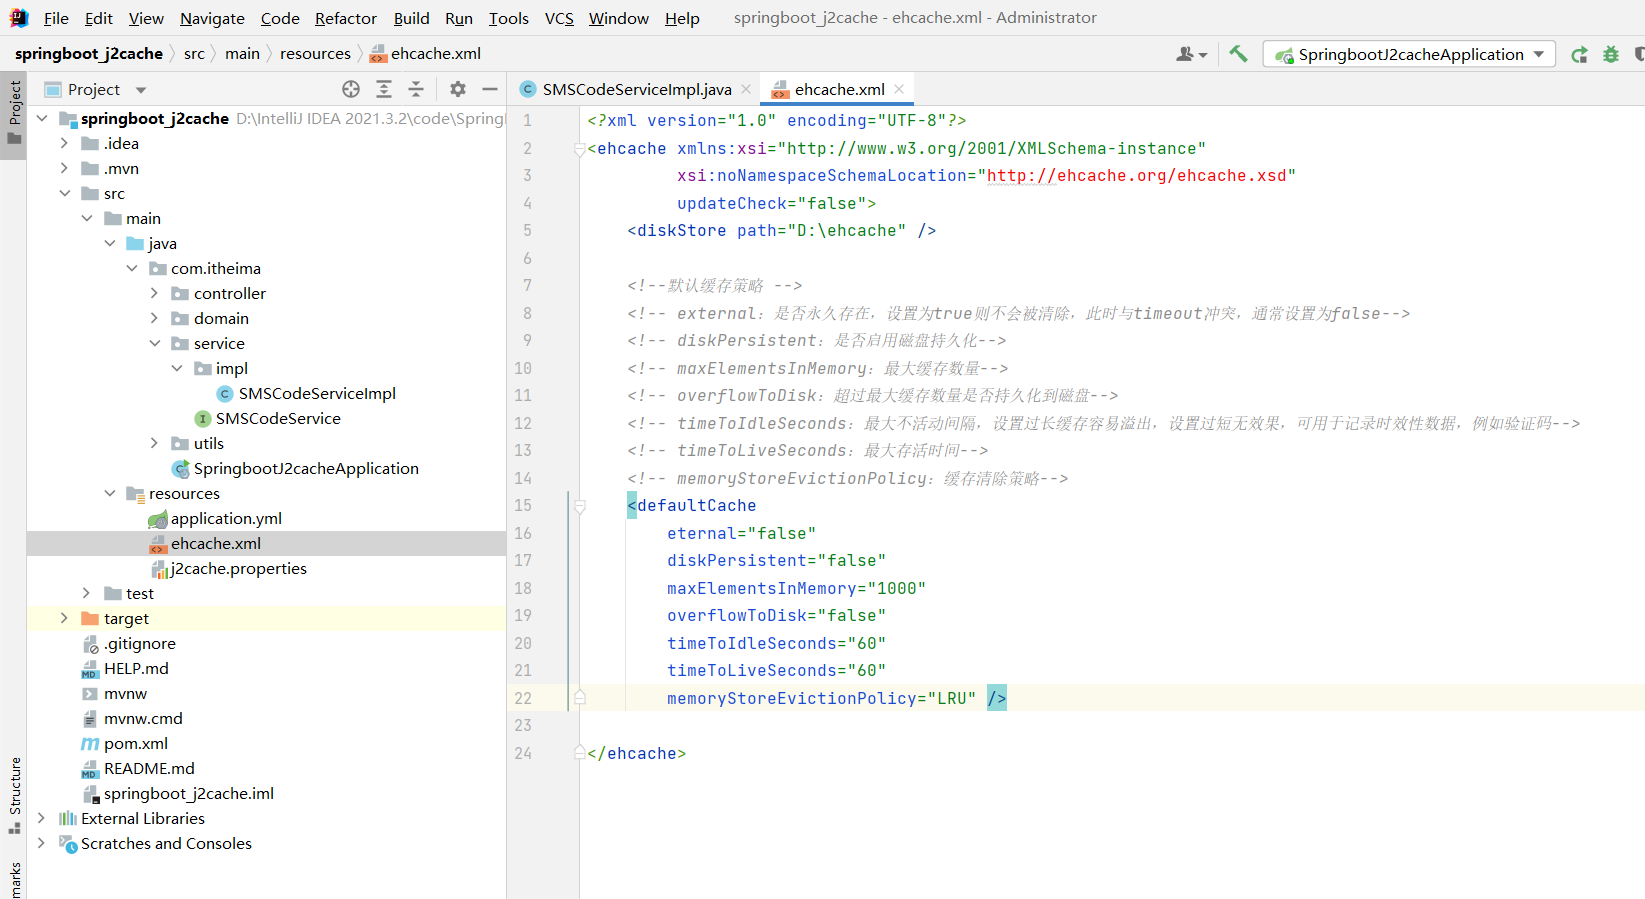Open the run configuration dropdown
Viewport: 1645px width, 899px height.
1410,54
